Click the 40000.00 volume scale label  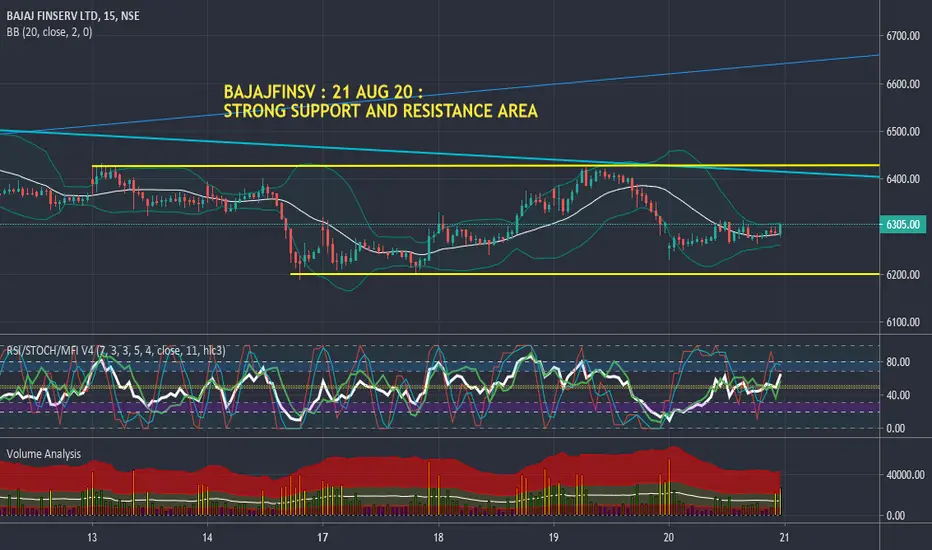pyautogui.click(x=905, y=474)
